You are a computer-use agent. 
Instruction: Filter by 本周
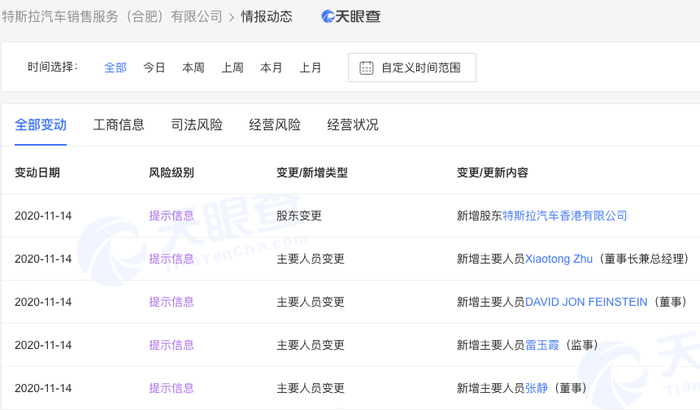[x=193, y=68]
